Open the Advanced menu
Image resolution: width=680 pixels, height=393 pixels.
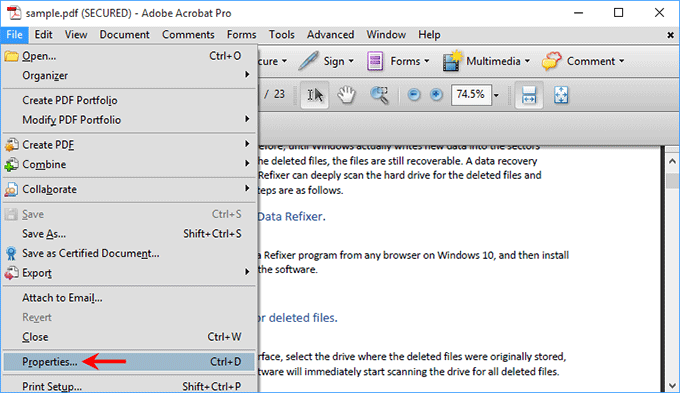pyautogui.click(x=330, y=35)
